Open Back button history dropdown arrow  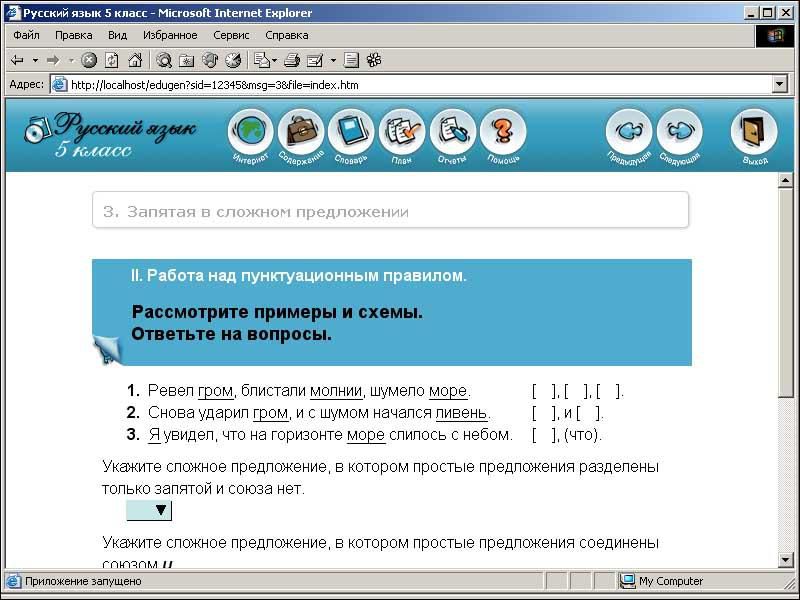35,60
